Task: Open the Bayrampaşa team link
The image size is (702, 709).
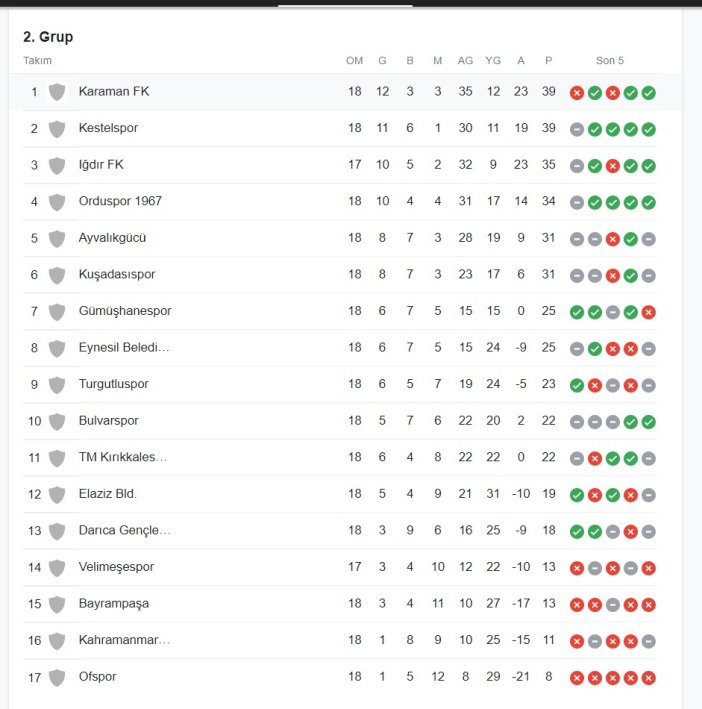Action: [x=113, y=604]
